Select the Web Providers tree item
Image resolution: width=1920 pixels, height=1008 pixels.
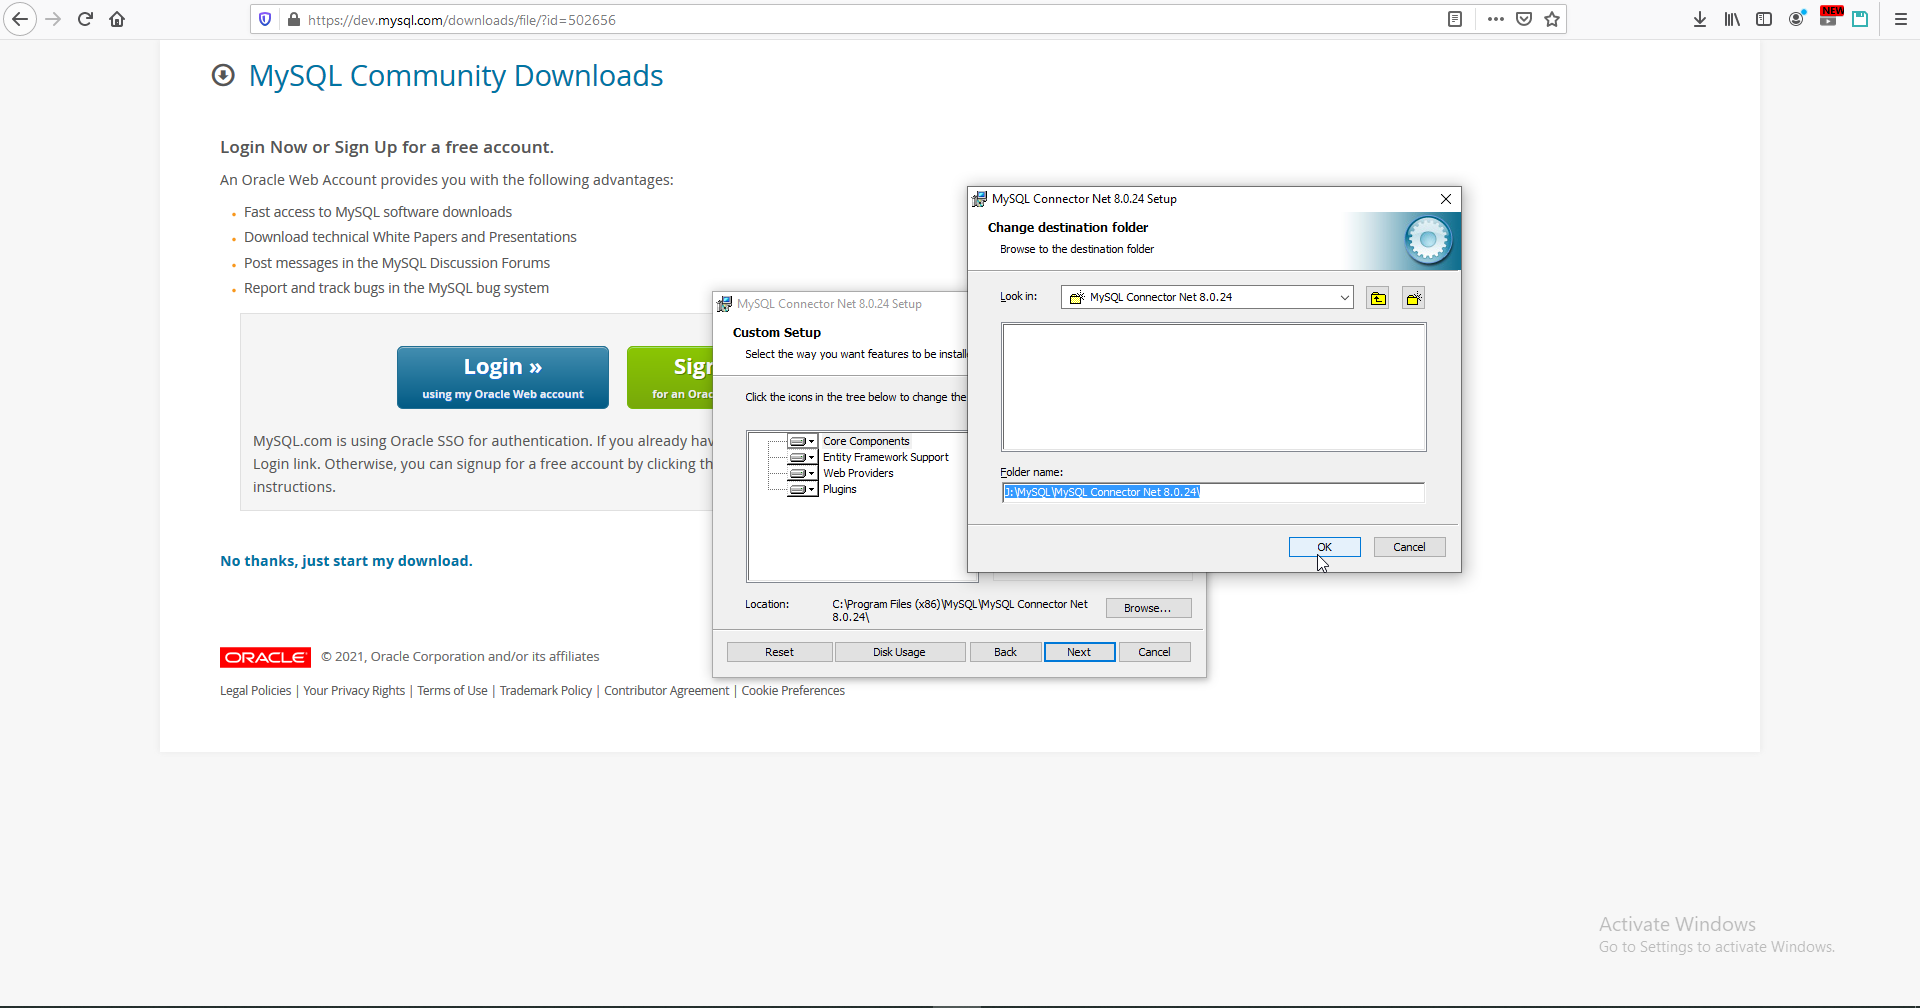(x=858, y=473)
